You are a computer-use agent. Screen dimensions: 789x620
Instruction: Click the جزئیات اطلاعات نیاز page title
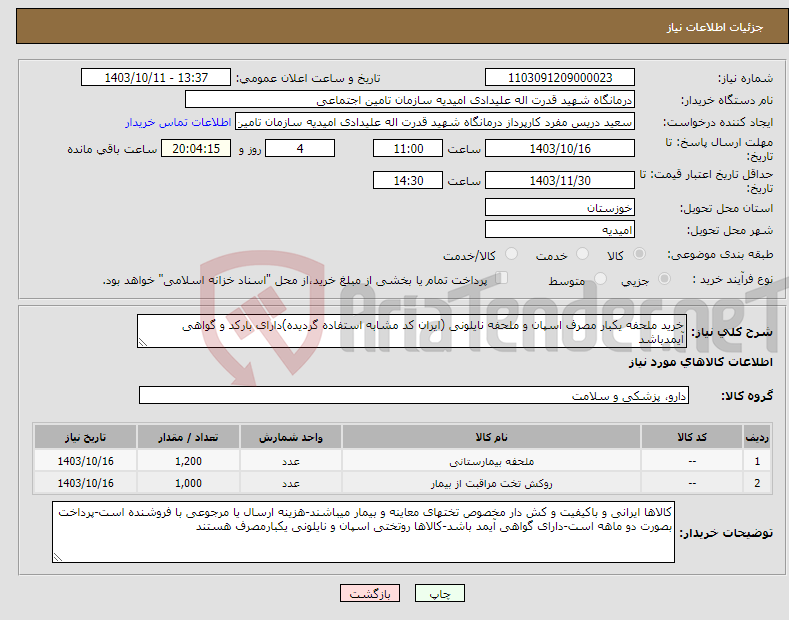click(x=715, y=27)
